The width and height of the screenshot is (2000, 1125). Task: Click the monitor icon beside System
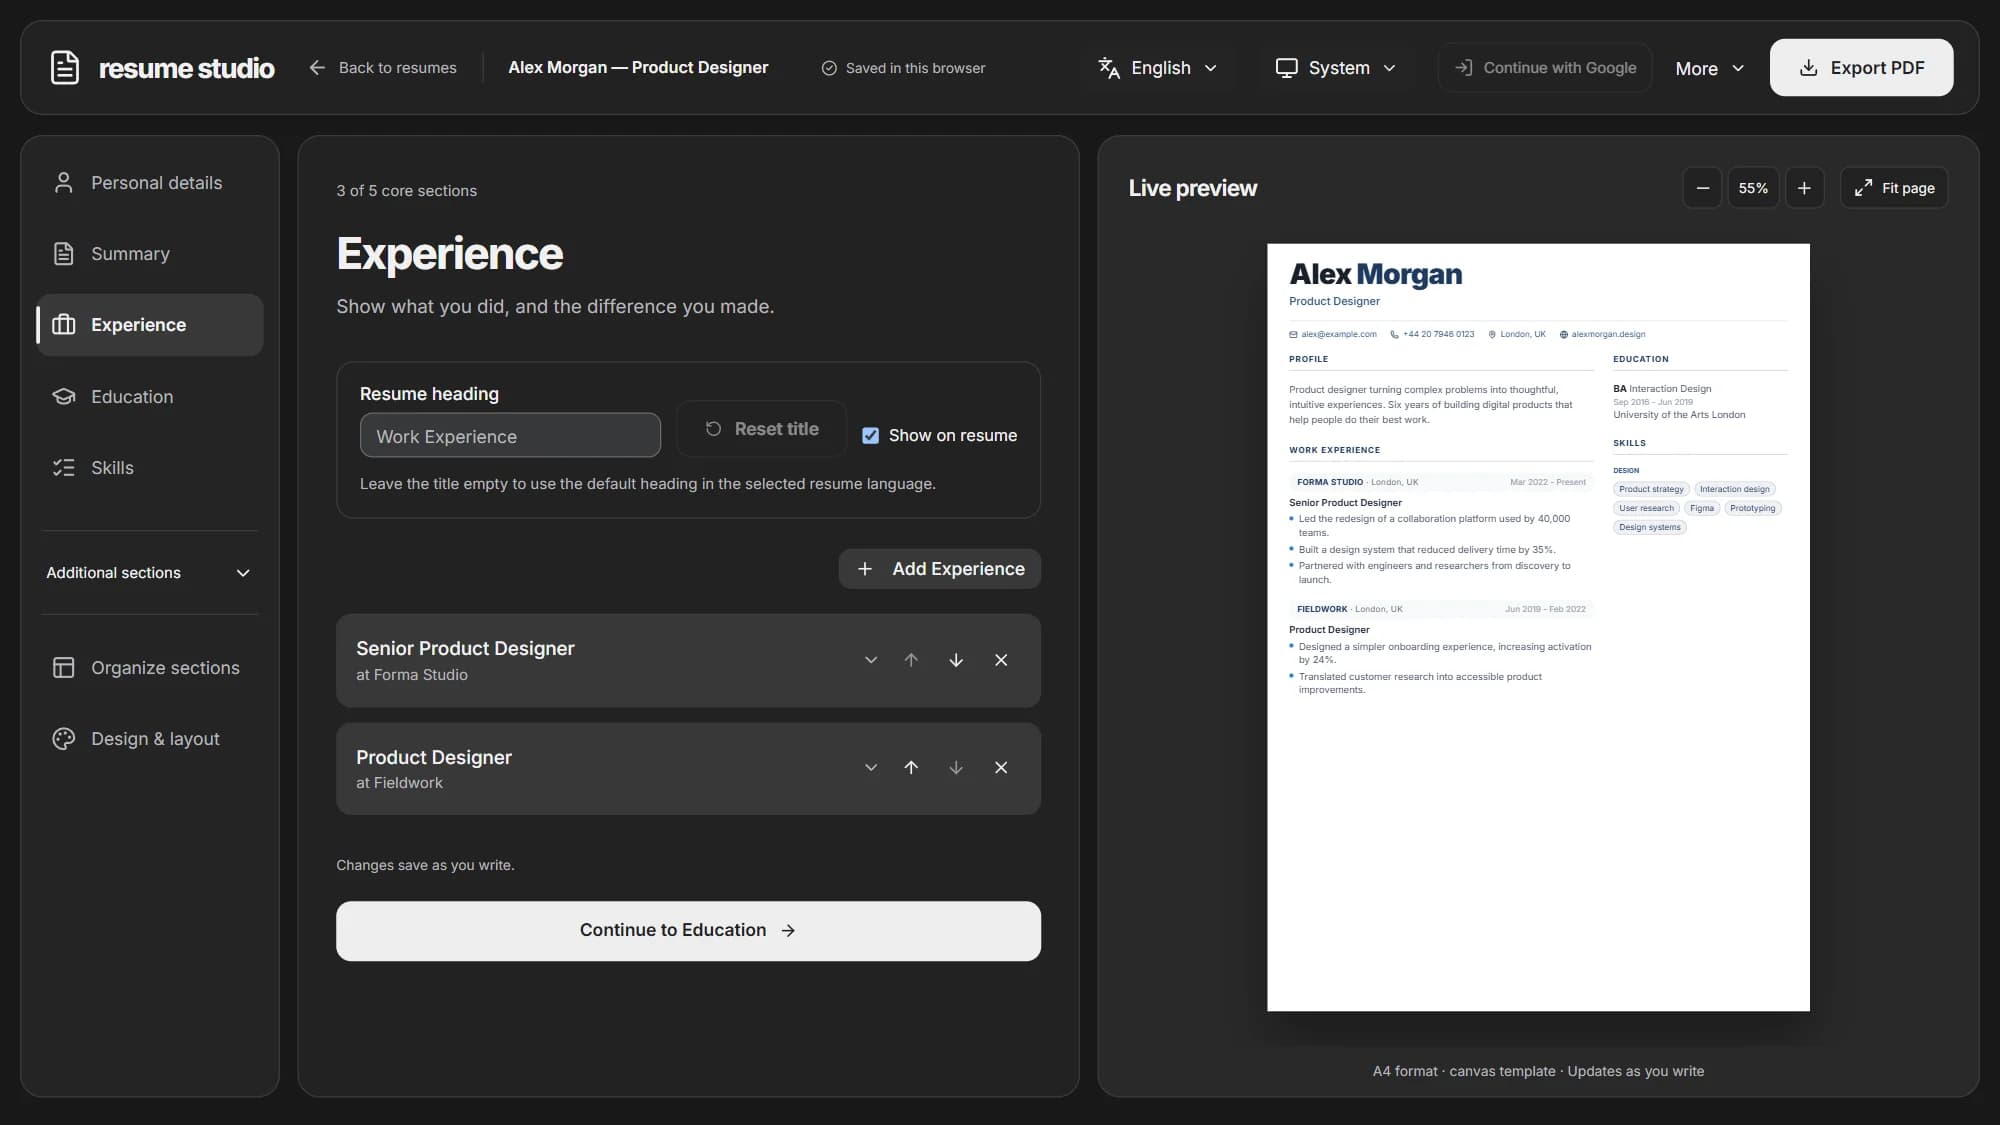click(x=1286, y=67)
